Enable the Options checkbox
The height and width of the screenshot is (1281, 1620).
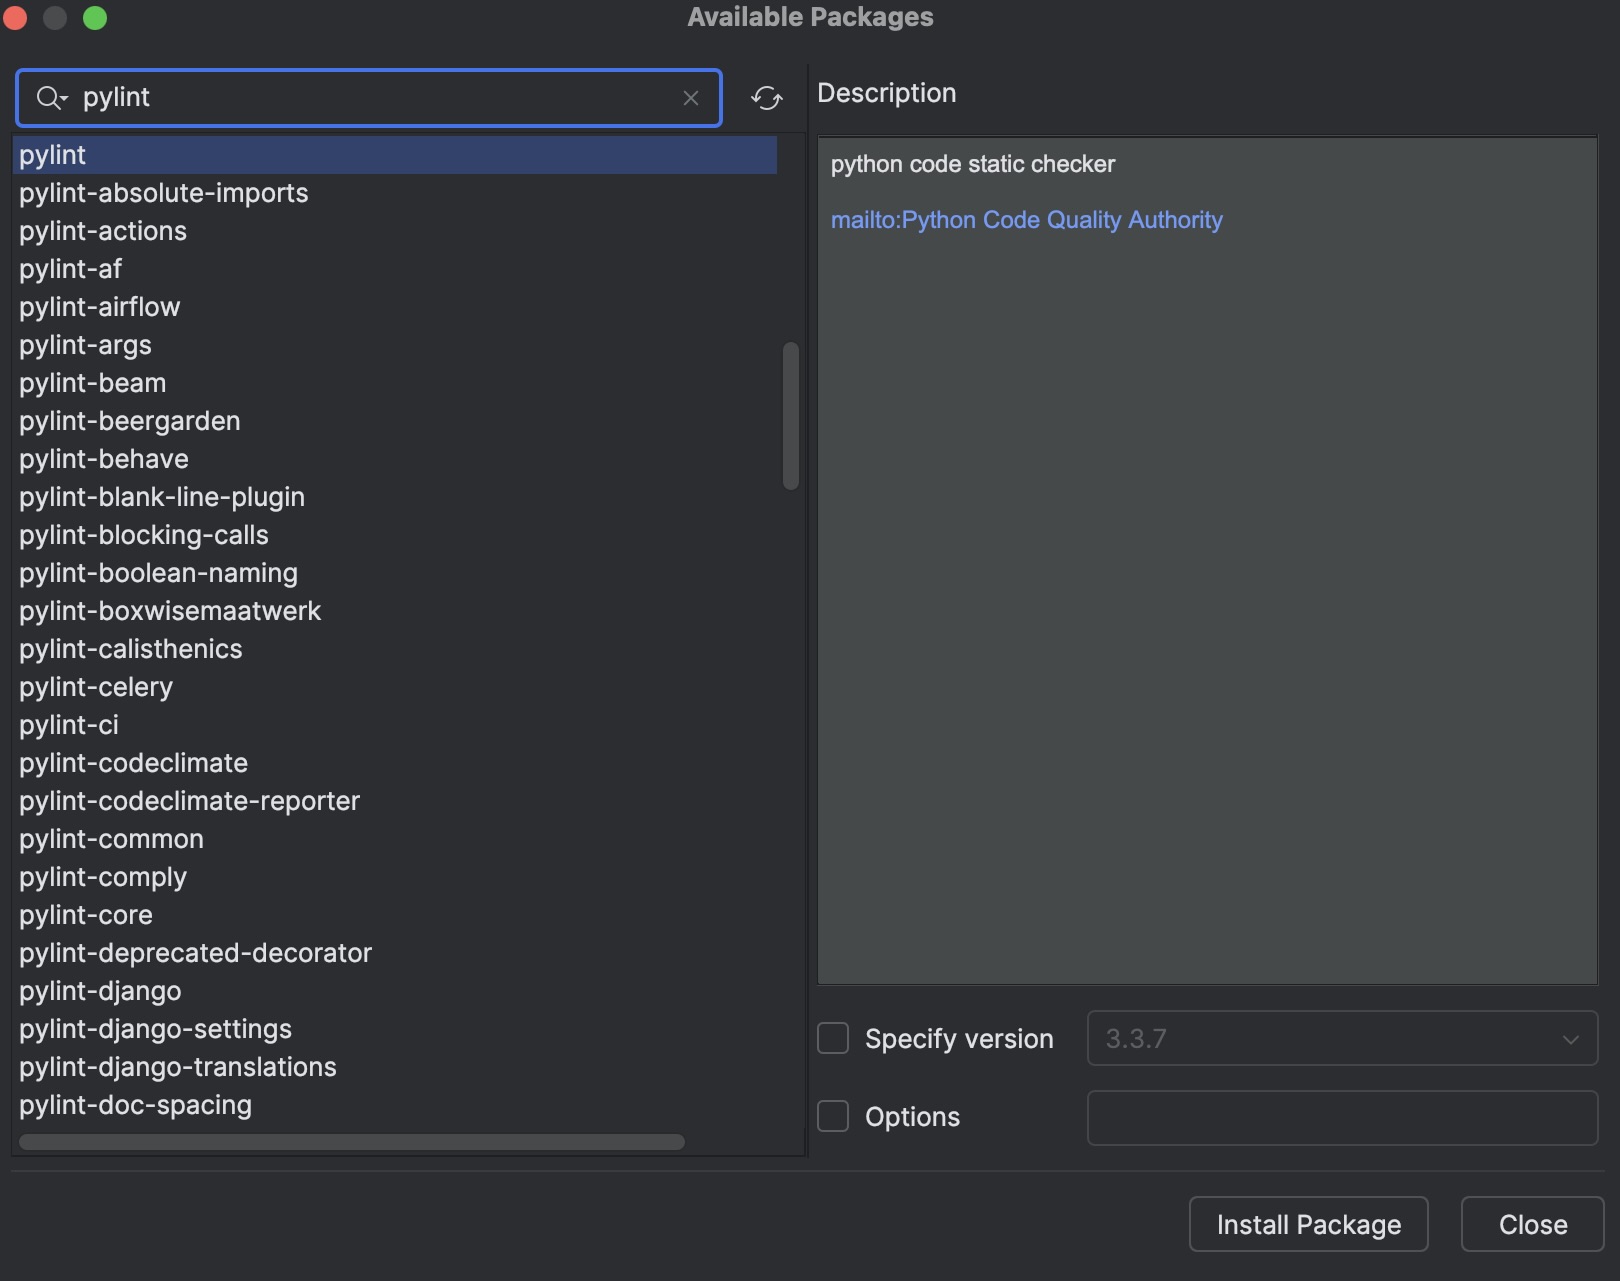[x=832, y=1116]
